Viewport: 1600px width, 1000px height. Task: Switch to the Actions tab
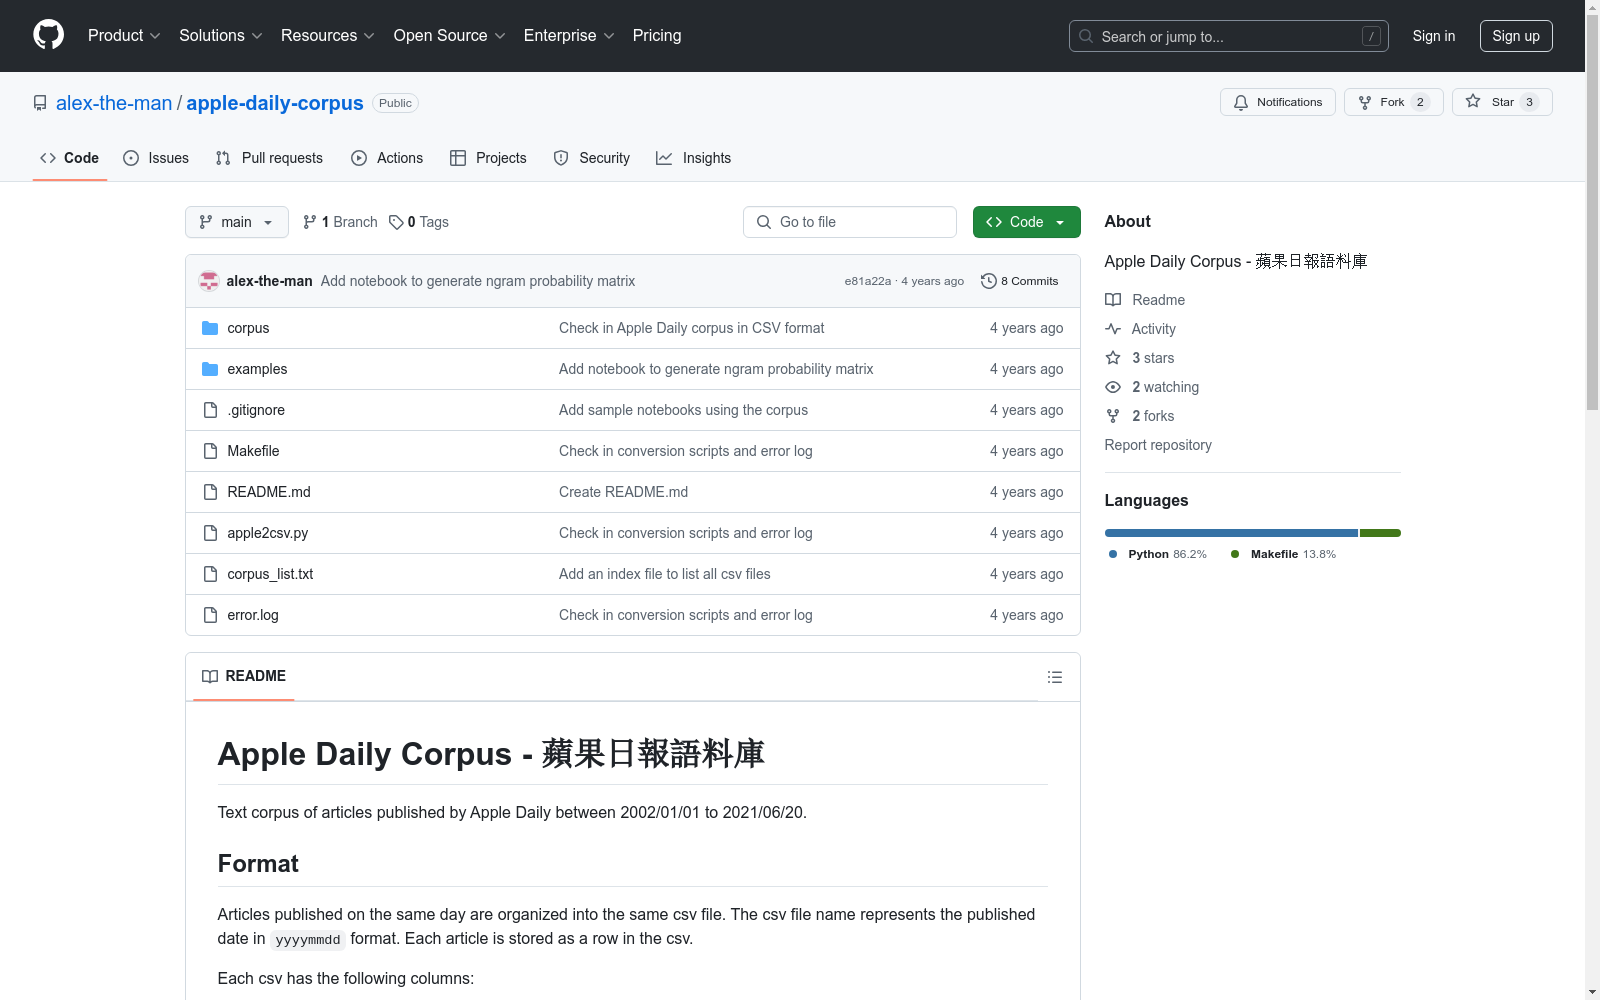[387, 158]
